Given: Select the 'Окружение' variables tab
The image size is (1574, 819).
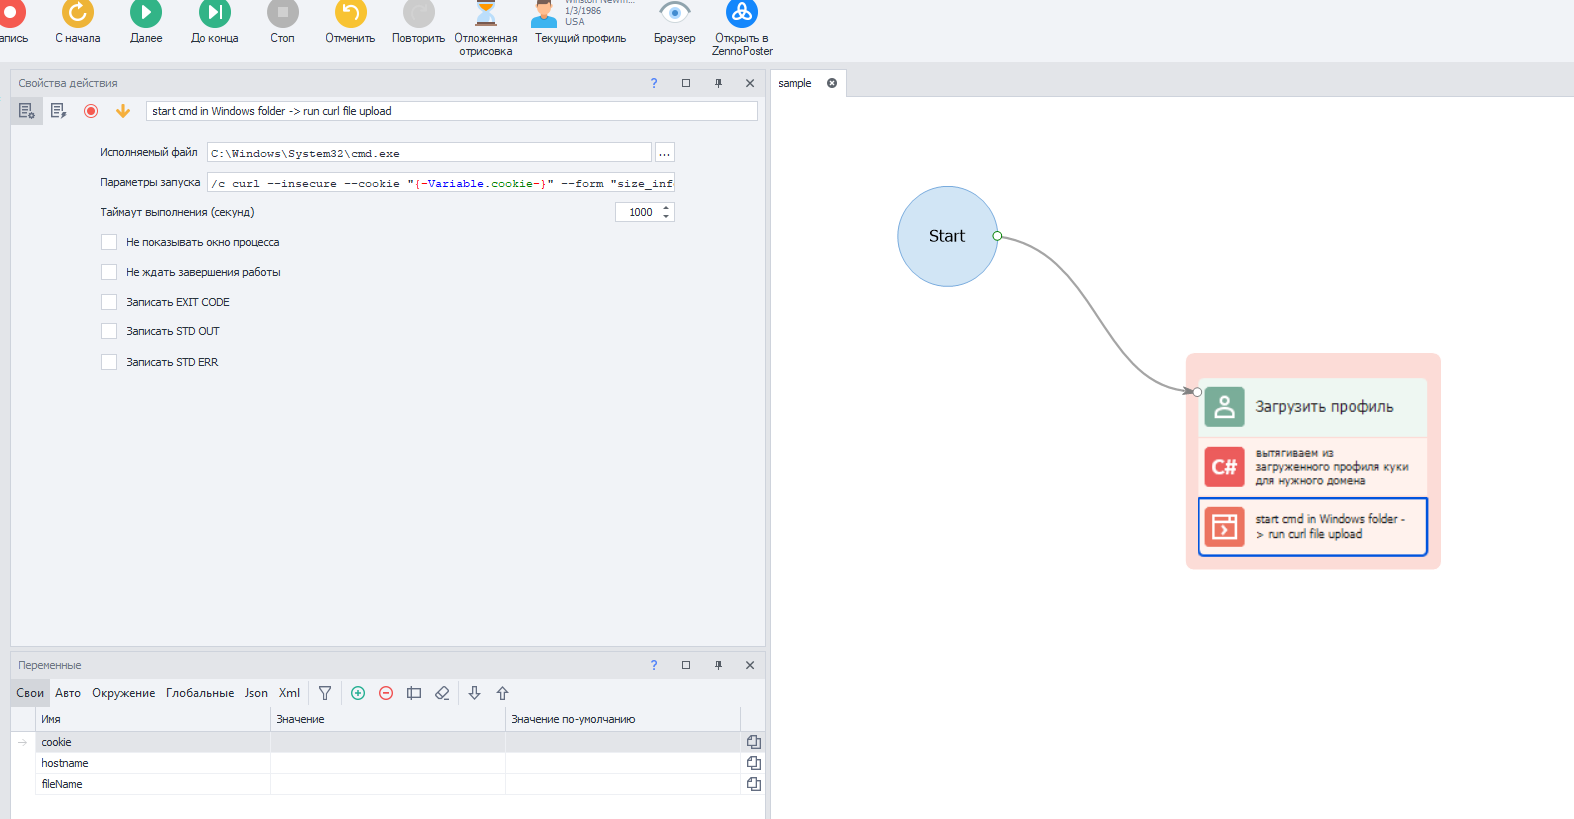Looking at the screenshot, I should click(123, 693).
